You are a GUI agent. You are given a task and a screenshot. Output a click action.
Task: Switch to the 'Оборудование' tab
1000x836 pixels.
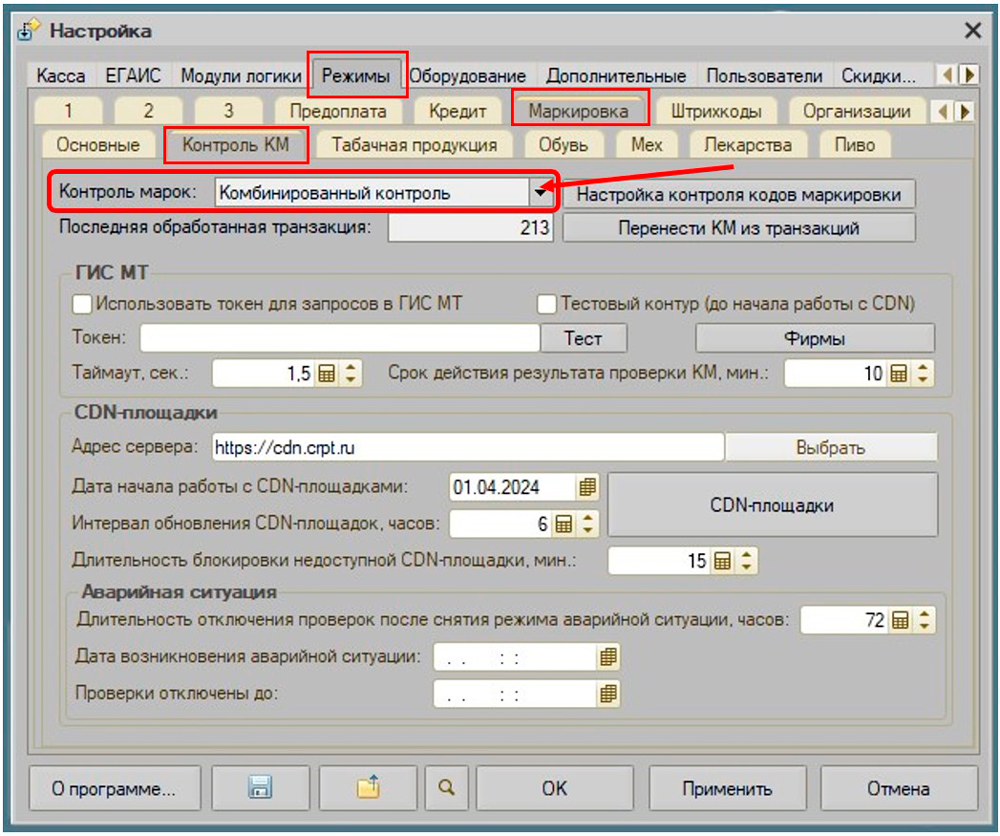[467, 76]
